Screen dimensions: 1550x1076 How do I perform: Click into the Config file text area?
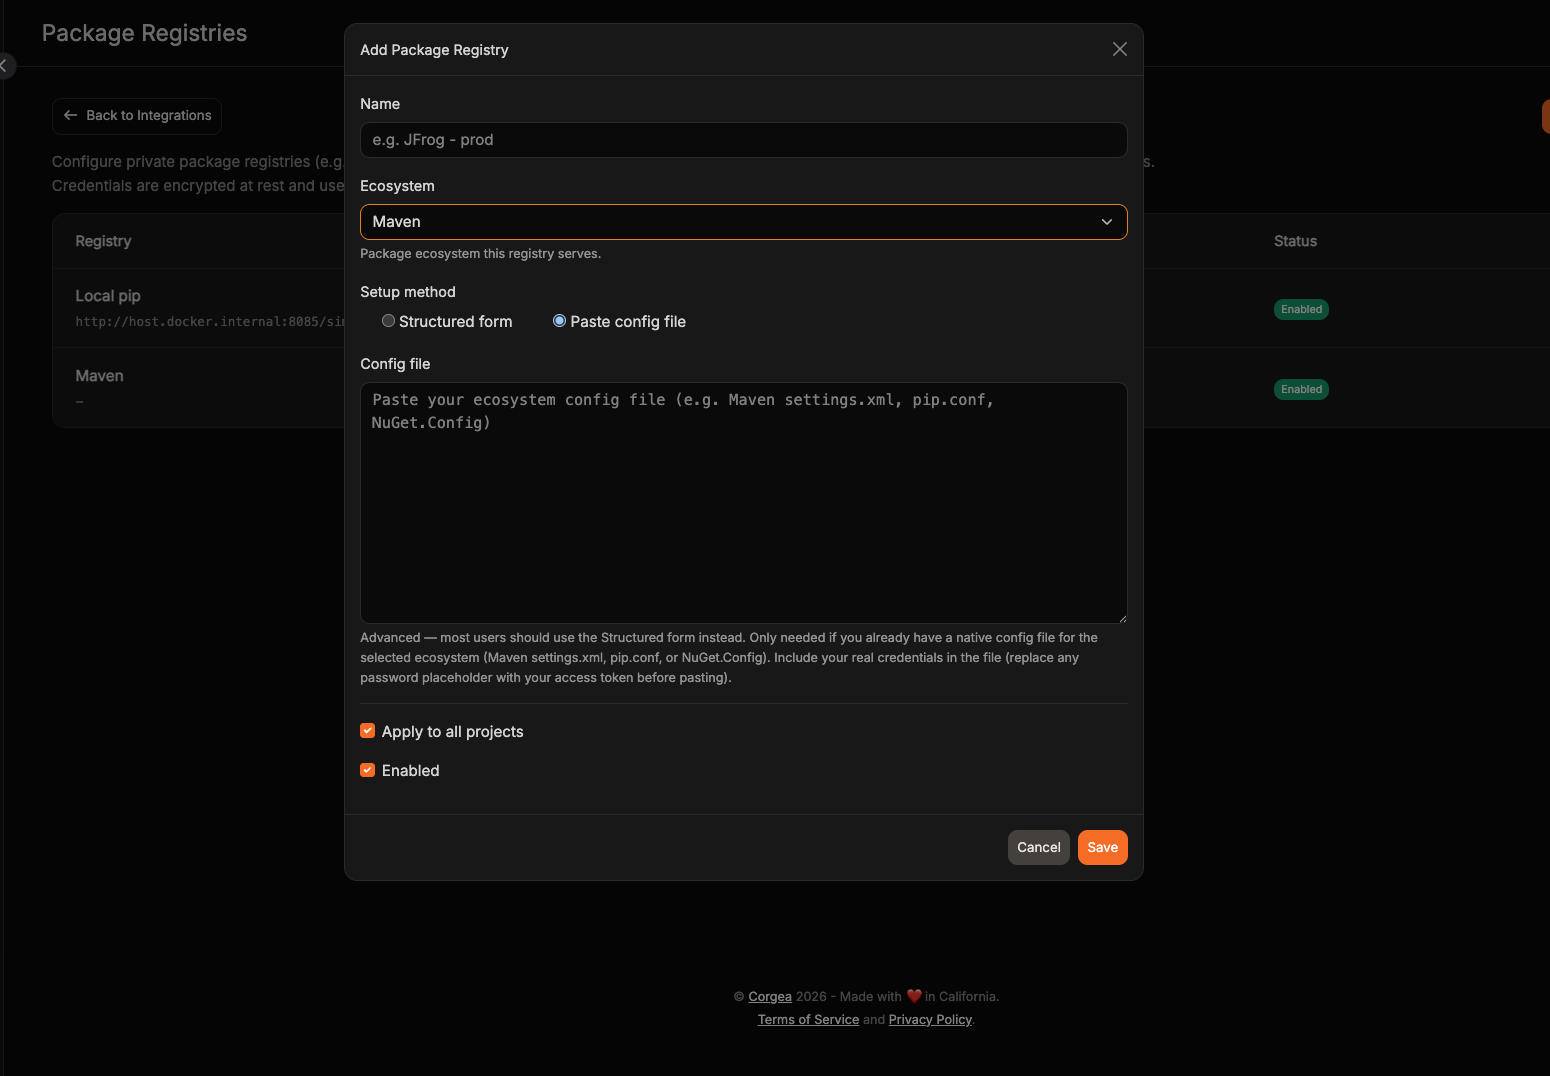pyautogui.click(x=743, y=503)
